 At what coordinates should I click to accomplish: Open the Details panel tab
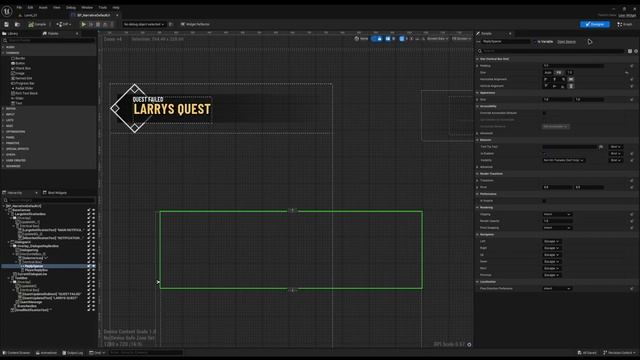point(486,33)
